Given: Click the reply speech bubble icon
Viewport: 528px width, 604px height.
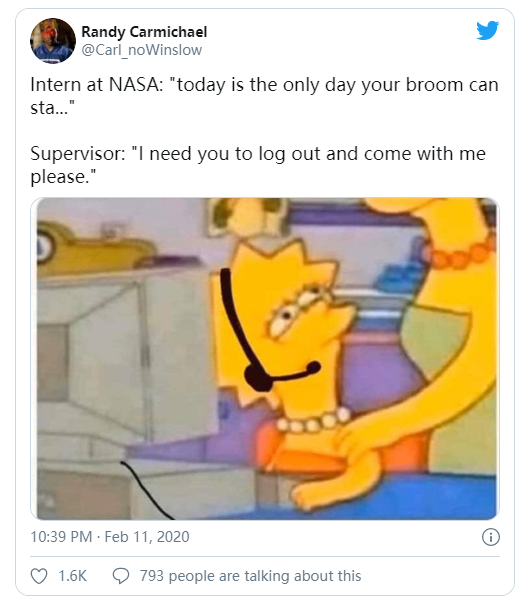Looking at the screenshot, I should pos(121,576).
